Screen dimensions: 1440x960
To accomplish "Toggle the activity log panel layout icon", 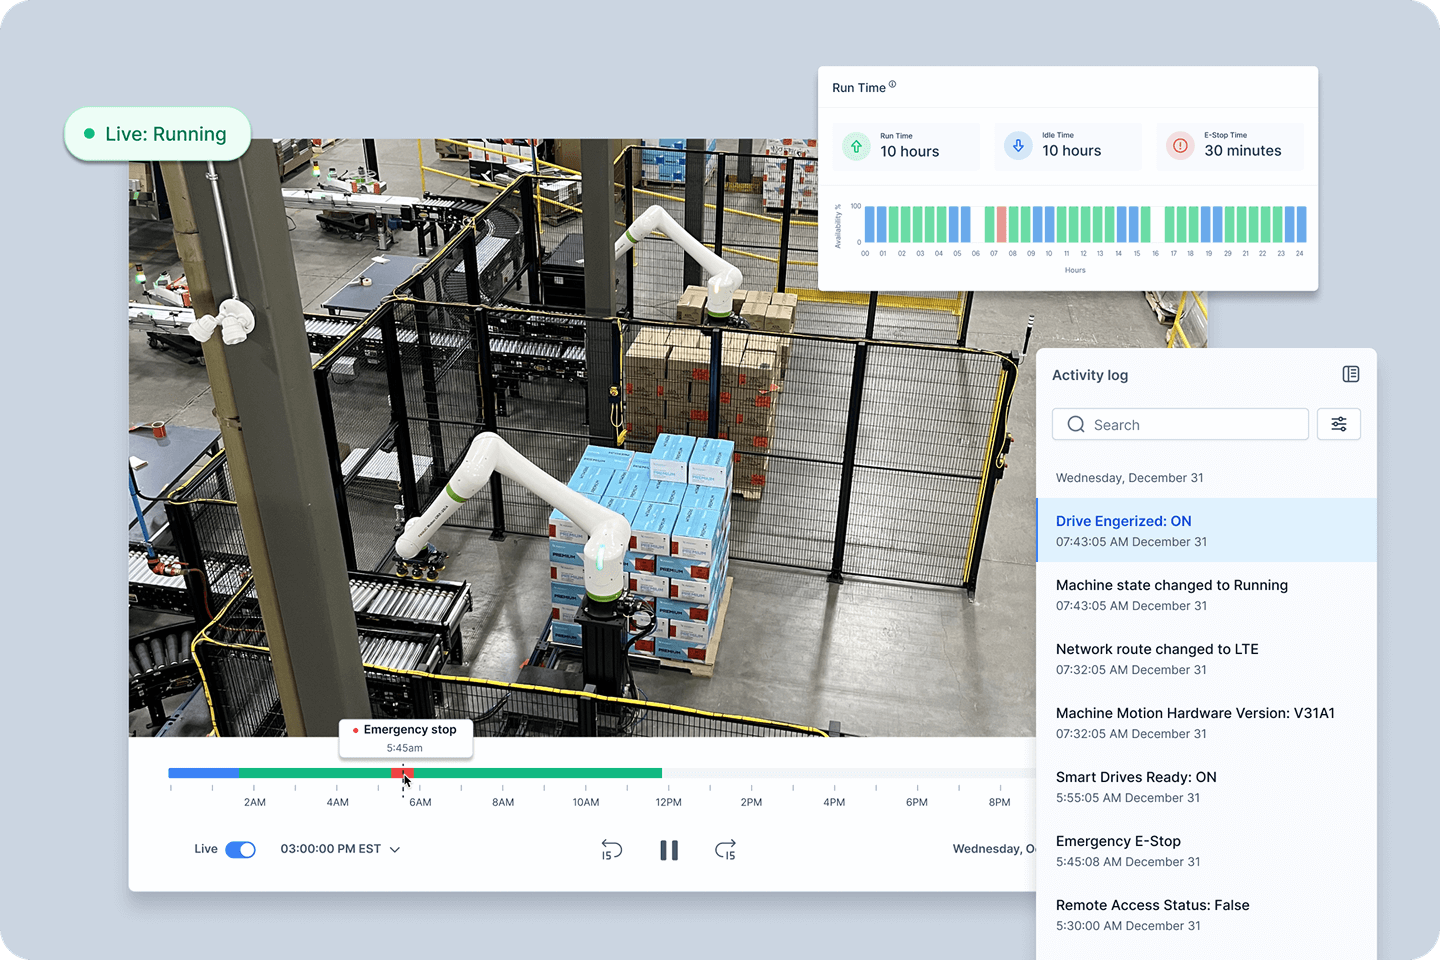I will point(1350,374).
